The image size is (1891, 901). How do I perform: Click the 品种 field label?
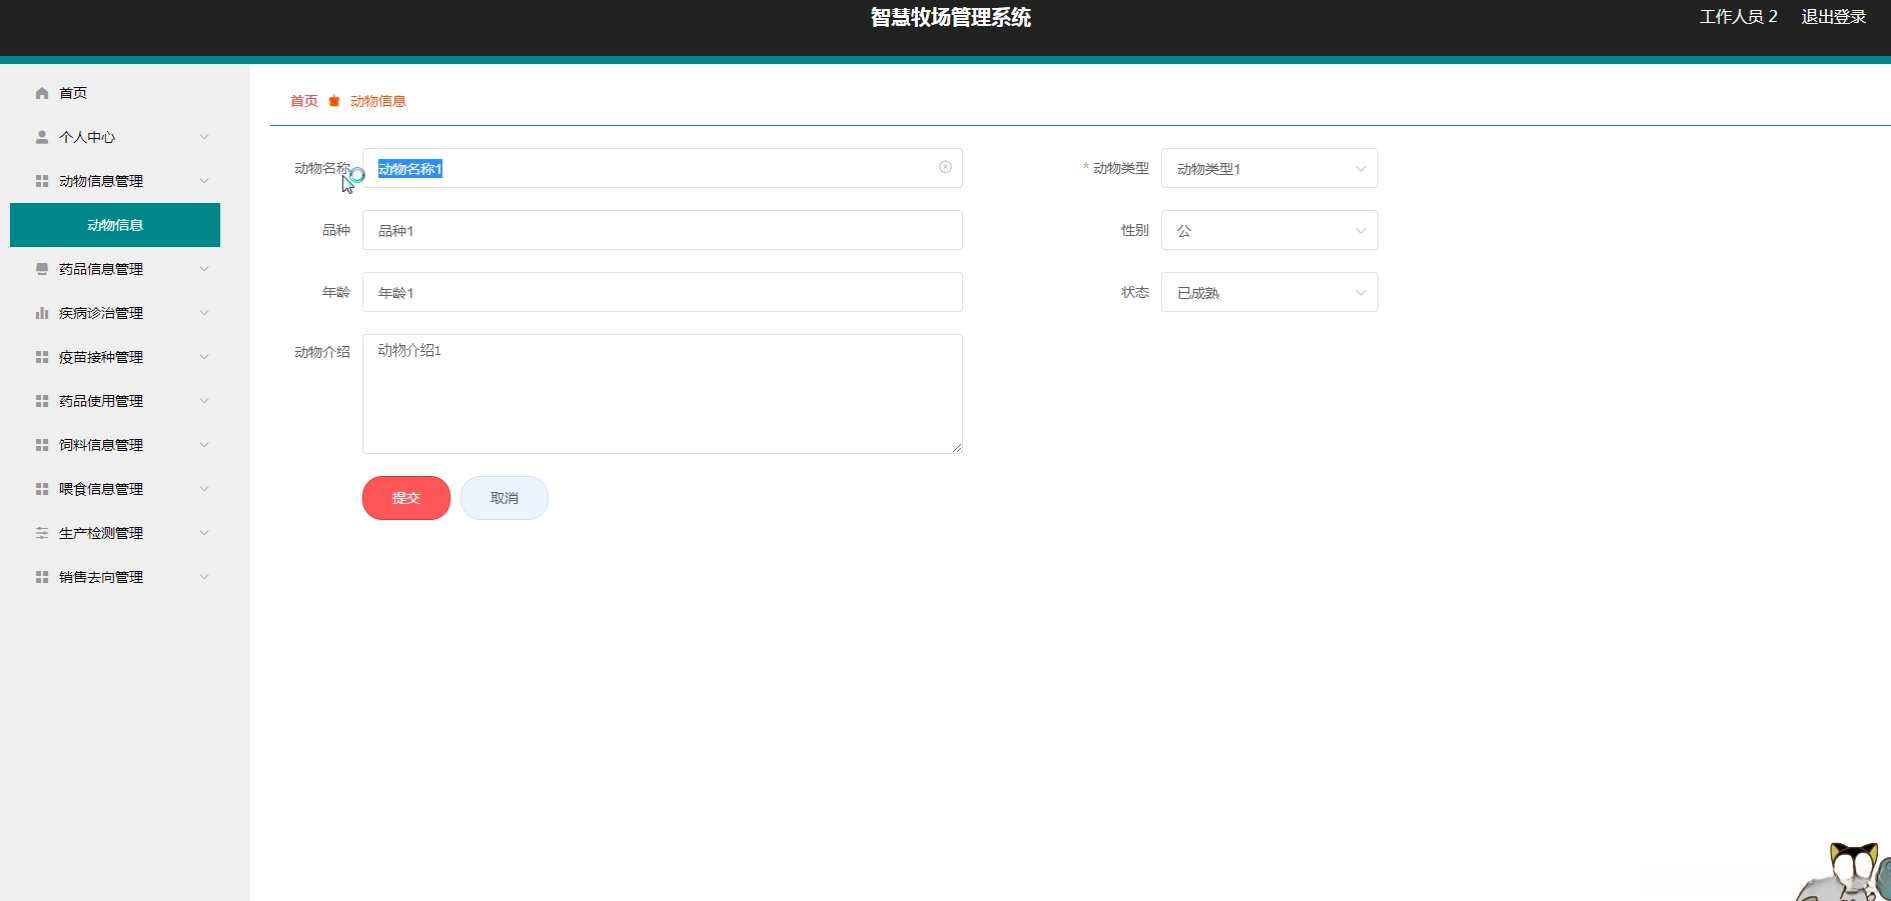coord(336,230)
